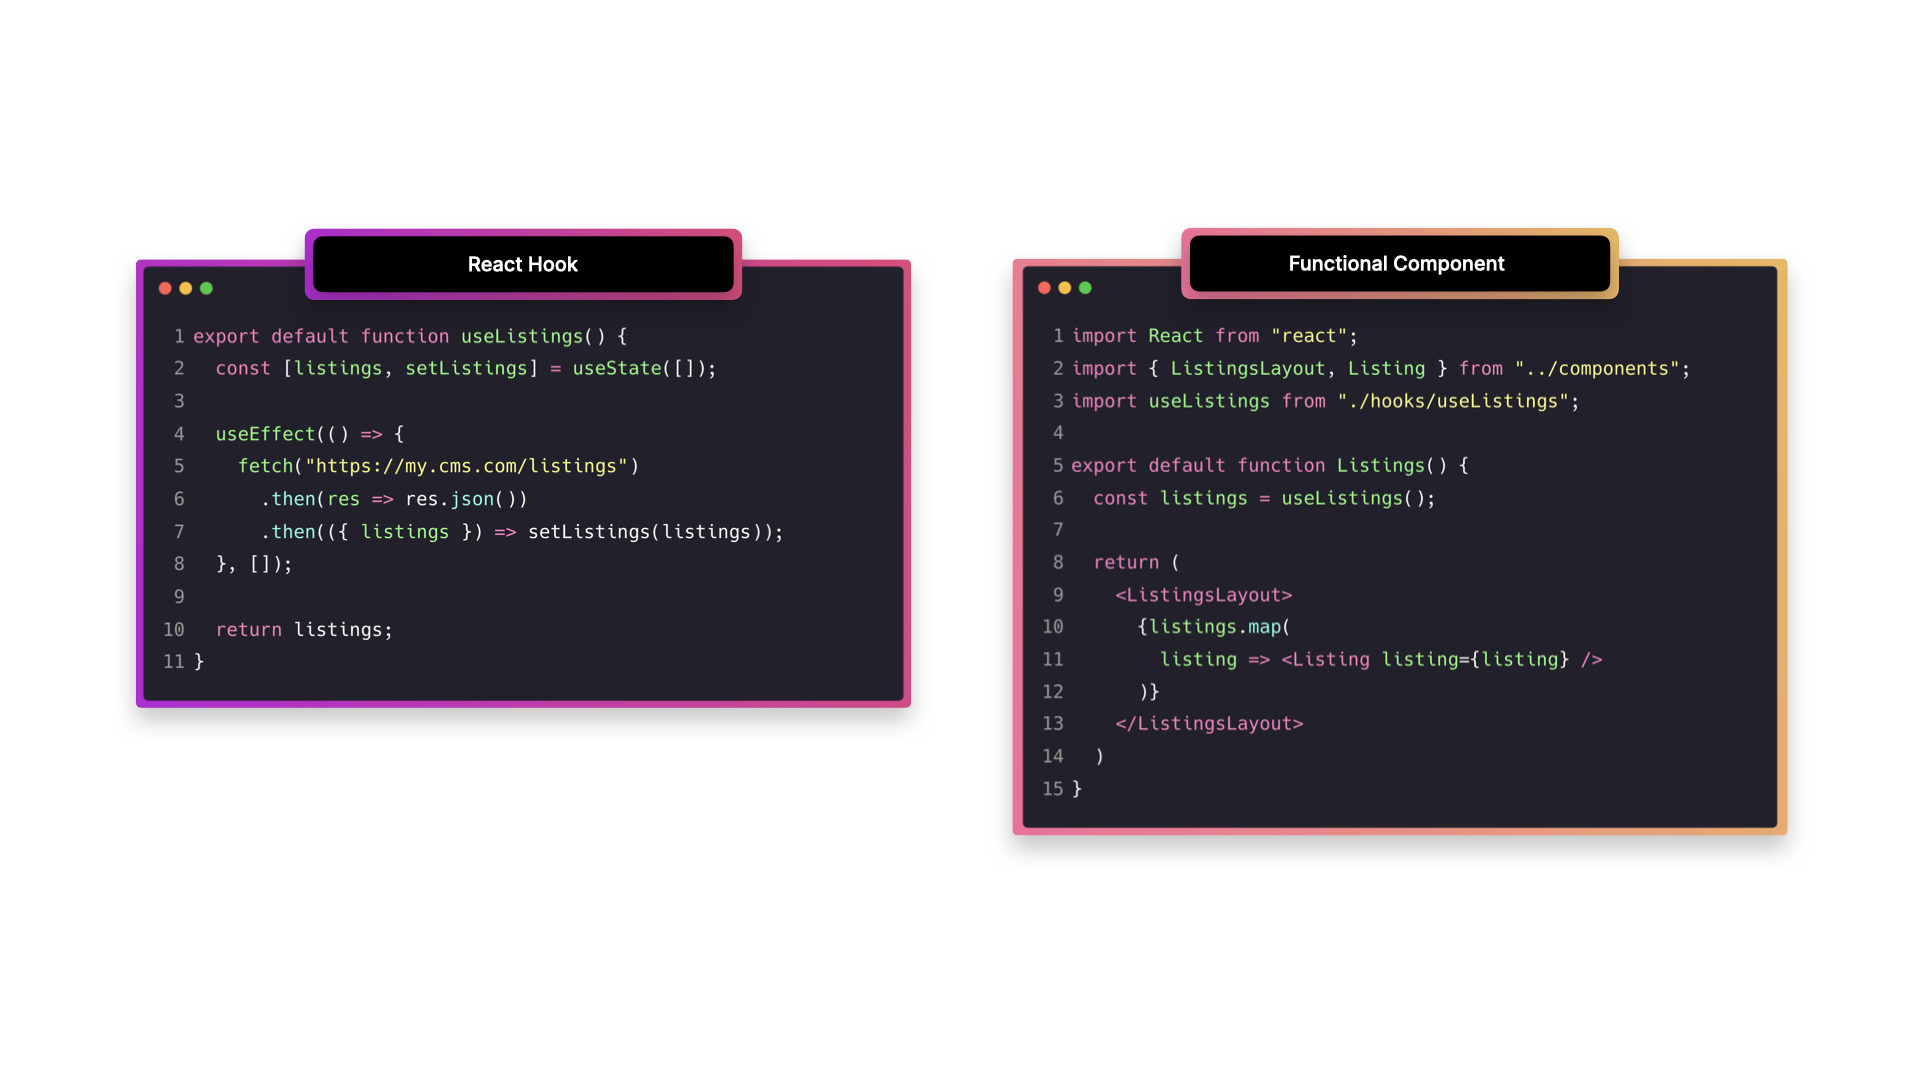Click the green dot in Functional Component window
This screenshot has width=1920, height=1080.
(1085, 288)
